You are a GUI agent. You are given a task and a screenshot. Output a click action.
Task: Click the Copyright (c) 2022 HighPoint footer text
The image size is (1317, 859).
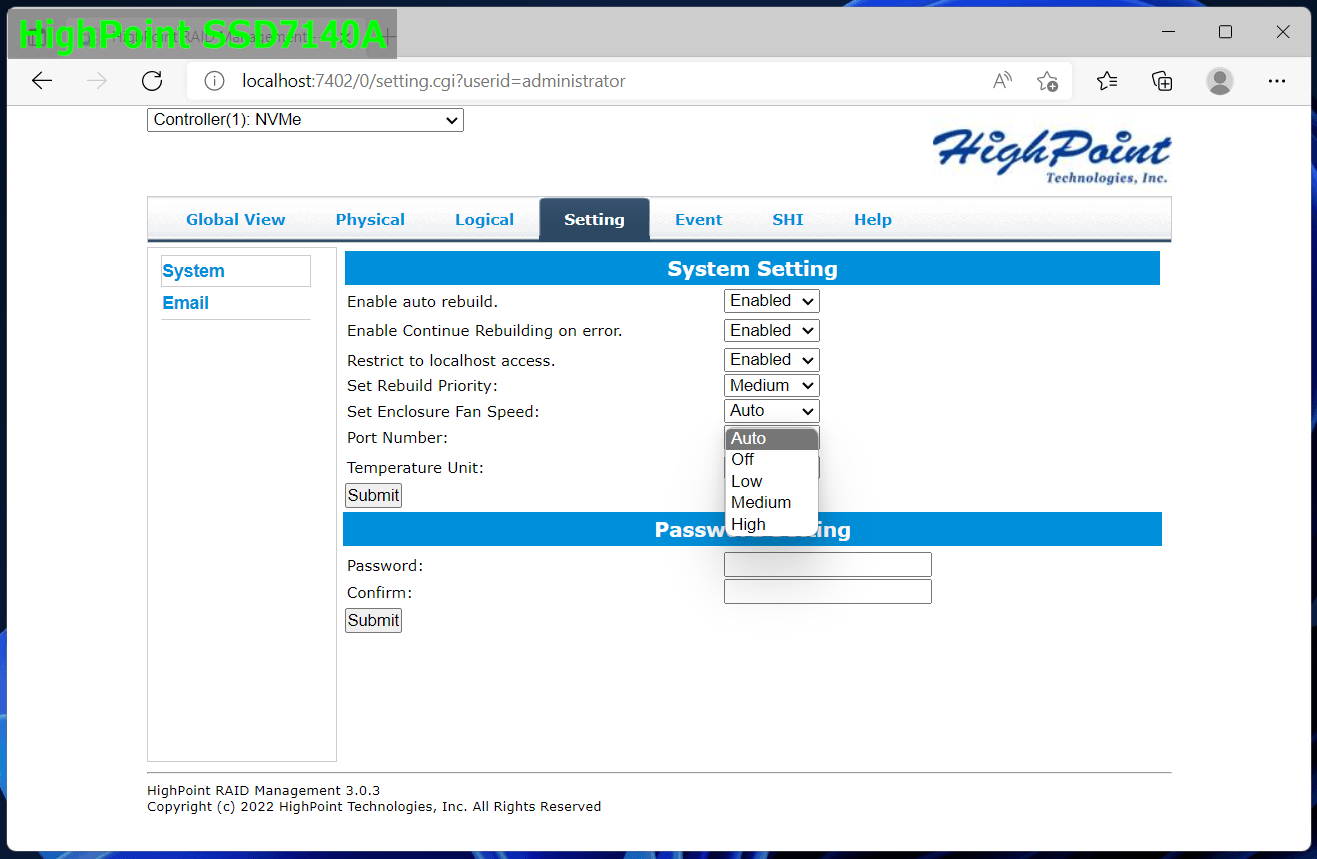point(374,806)
